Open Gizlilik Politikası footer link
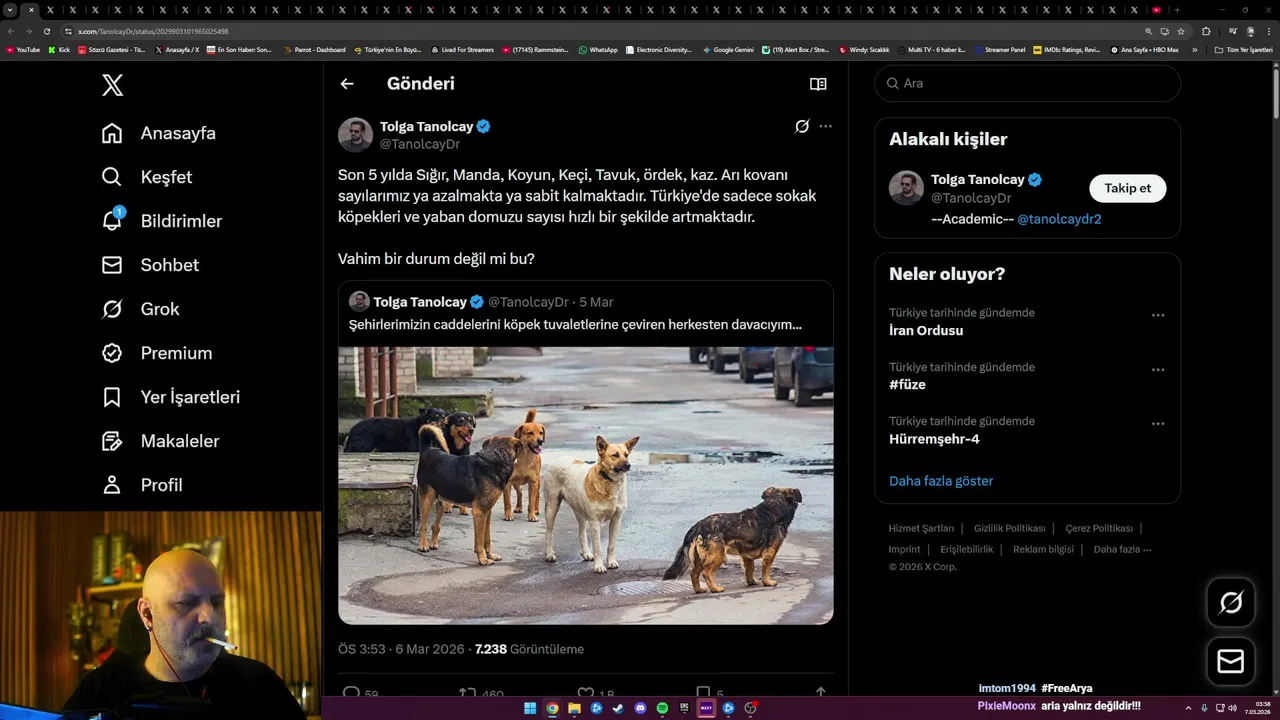This screenshot has height=720, width=1280. pos(1009,528)
